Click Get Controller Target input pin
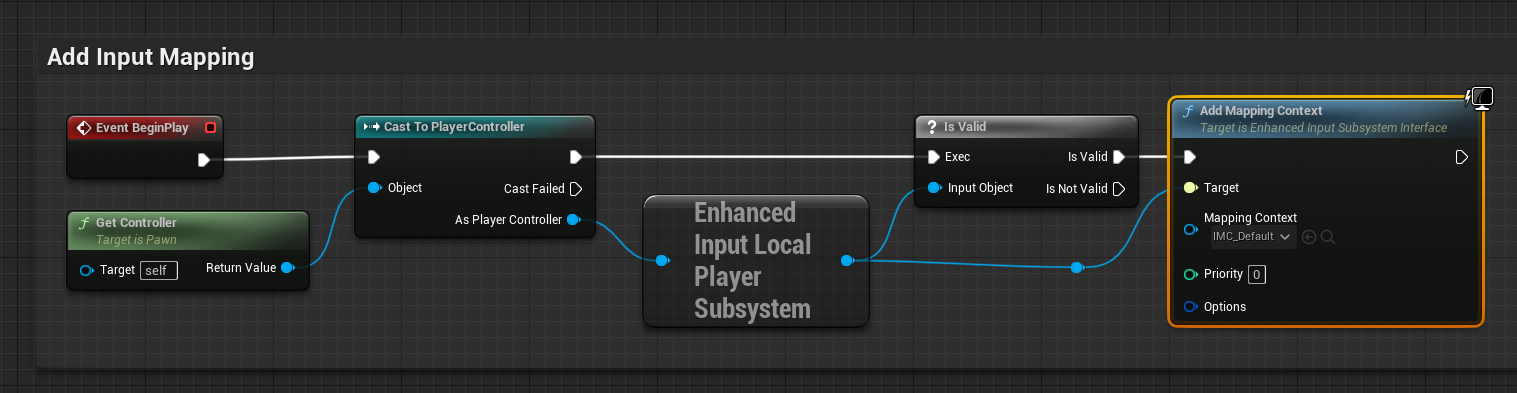Viewport: 1517px width, 393px height. [87, 269]
